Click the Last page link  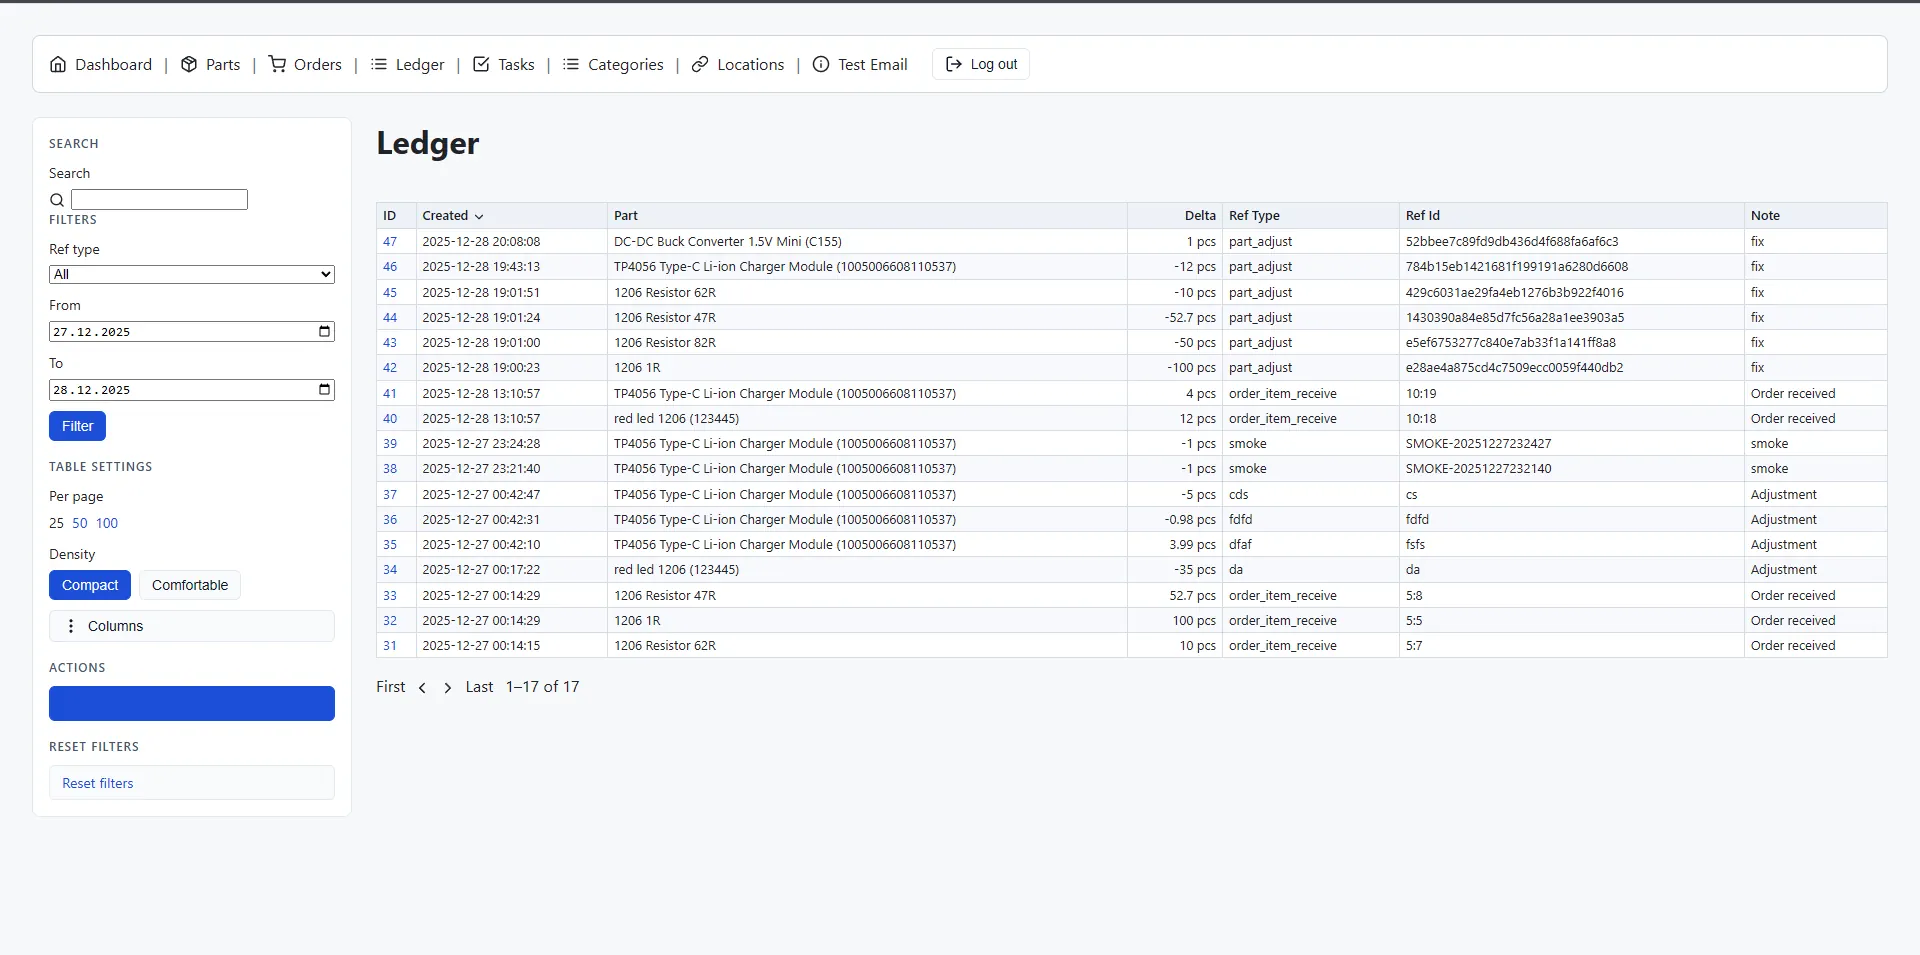(x=479, y=687)
